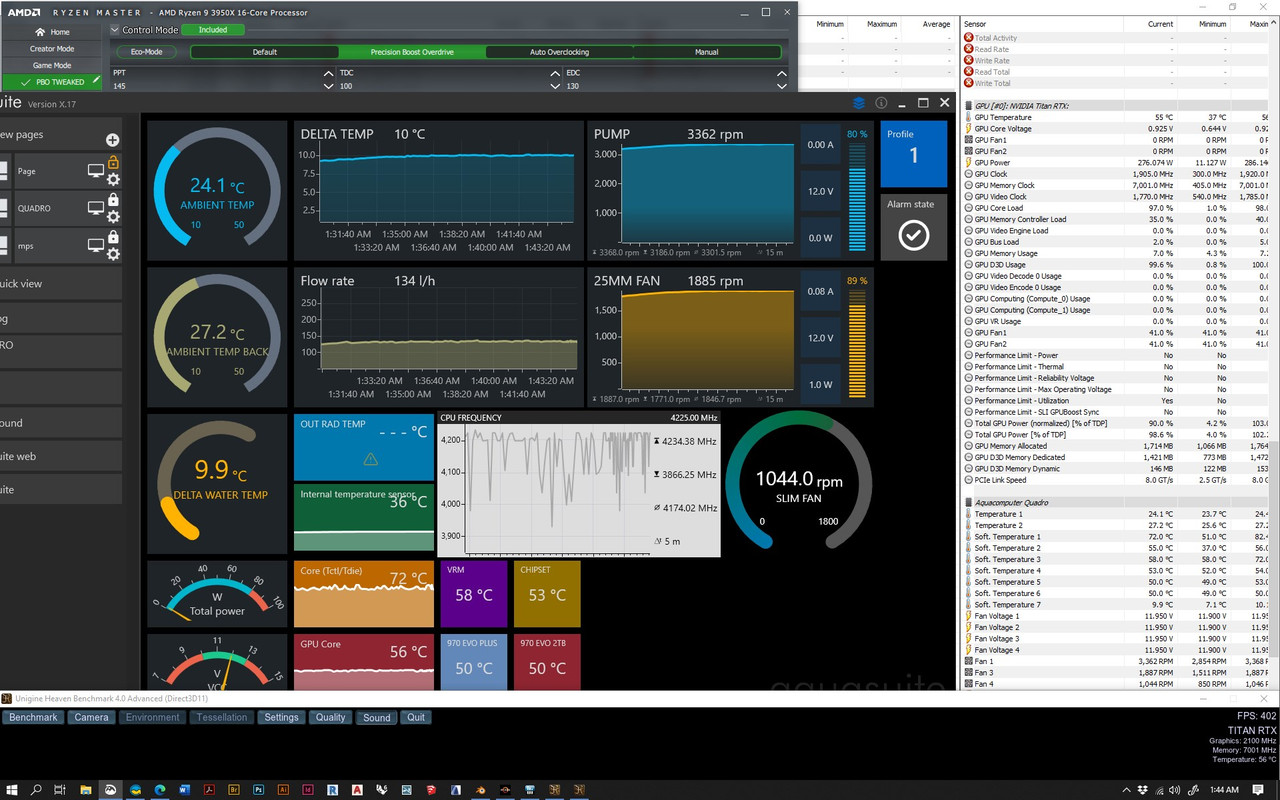Toggle the Included control mode indicator
Image resolution: width=1280 pixels, height=800 pixels.
[213, 30]
